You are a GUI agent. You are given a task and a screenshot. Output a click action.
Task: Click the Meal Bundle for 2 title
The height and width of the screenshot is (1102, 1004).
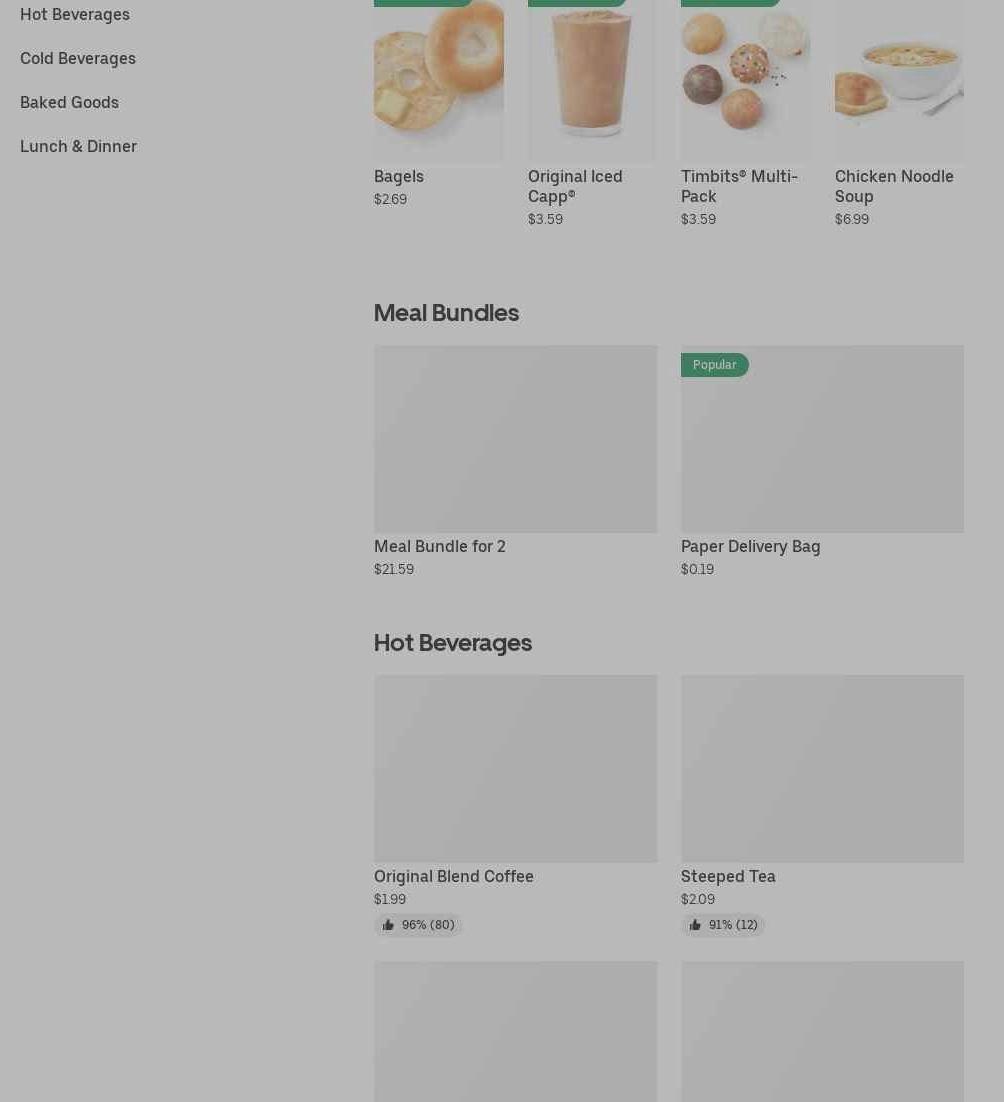pyautogui.click(x=440, y=546)
